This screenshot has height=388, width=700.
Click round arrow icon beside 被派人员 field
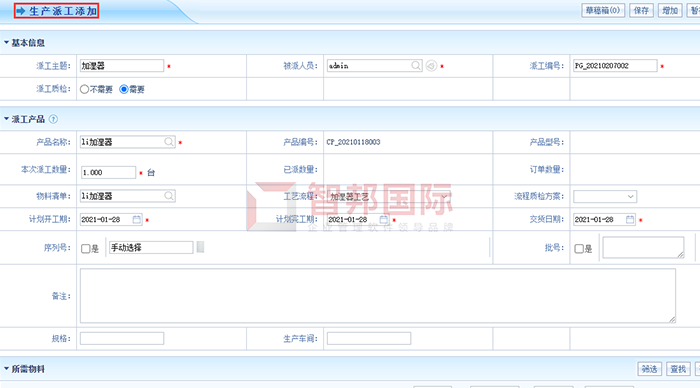[x=431, y=66]
